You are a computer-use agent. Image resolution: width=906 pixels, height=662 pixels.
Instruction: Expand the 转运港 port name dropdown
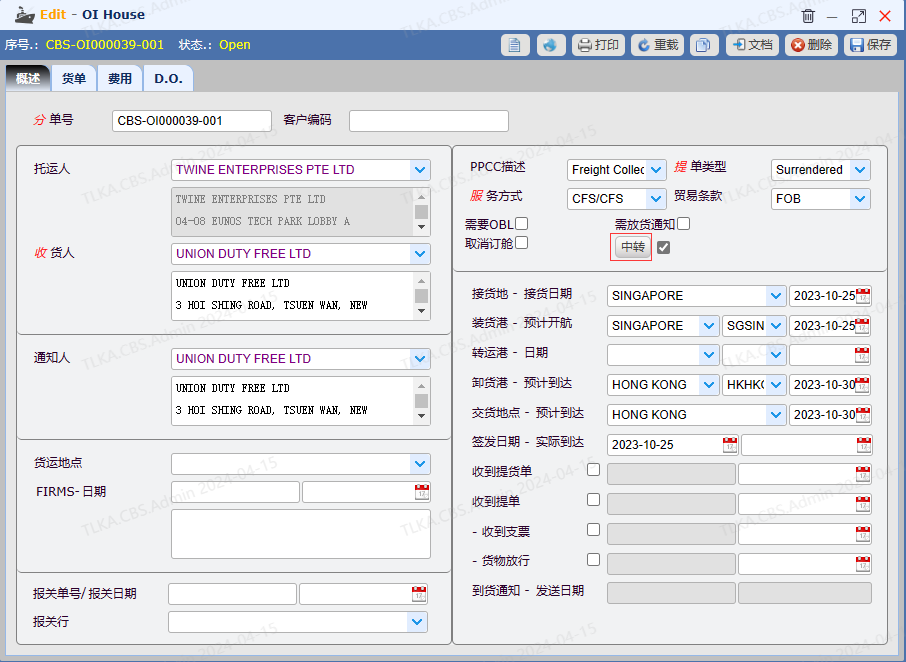click(x=708, y=355)
